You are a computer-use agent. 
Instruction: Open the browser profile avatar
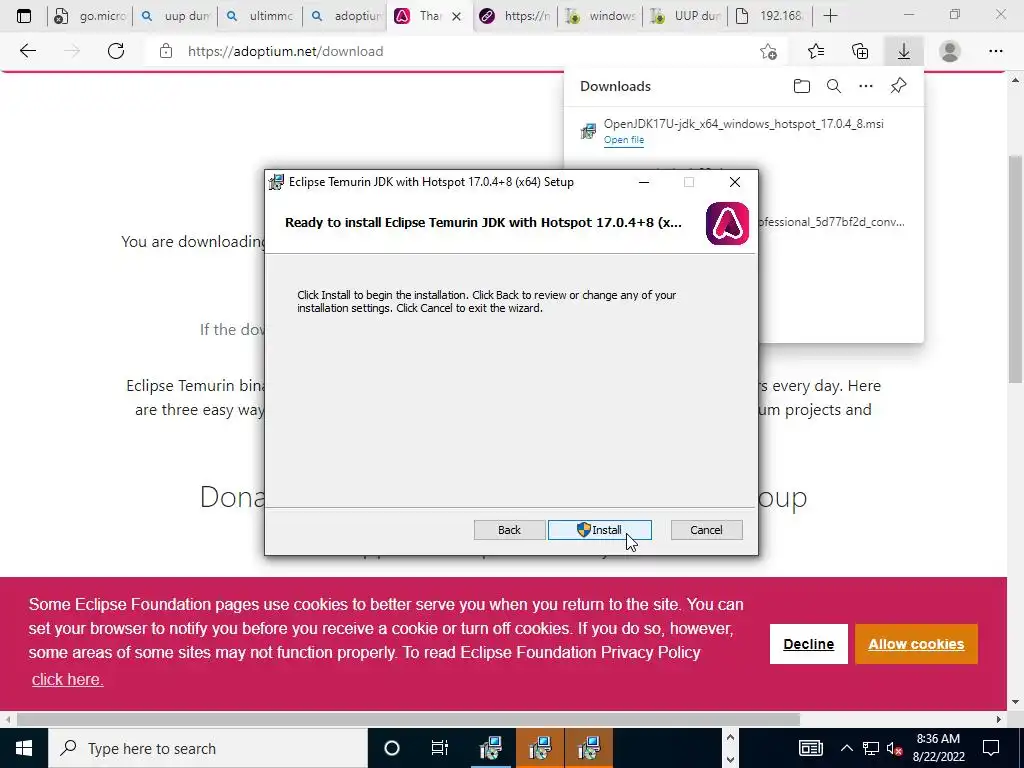(x=950, y=51)
